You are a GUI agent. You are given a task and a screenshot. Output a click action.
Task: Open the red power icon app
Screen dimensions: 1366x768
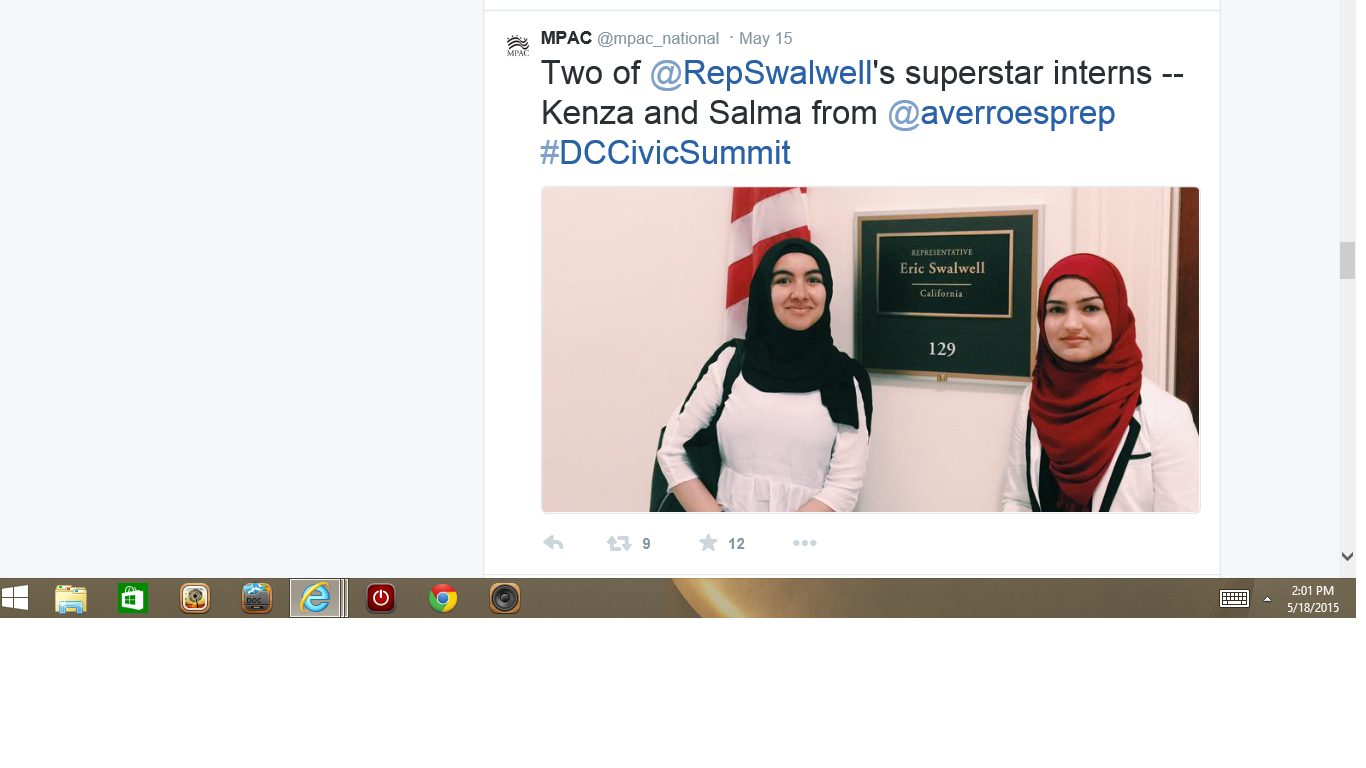coord(380,598)
